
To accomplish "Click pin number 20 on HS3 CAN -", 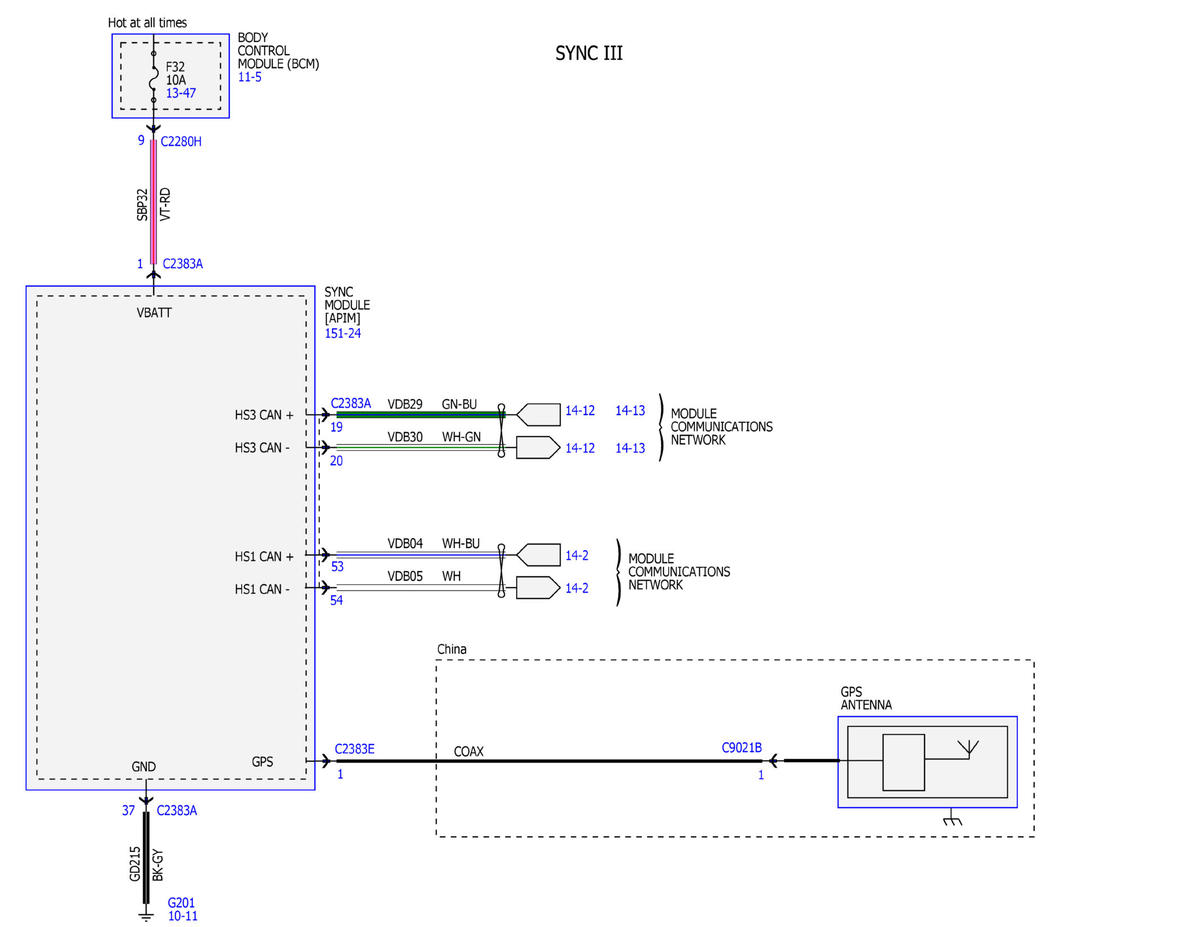I will 337,461.
